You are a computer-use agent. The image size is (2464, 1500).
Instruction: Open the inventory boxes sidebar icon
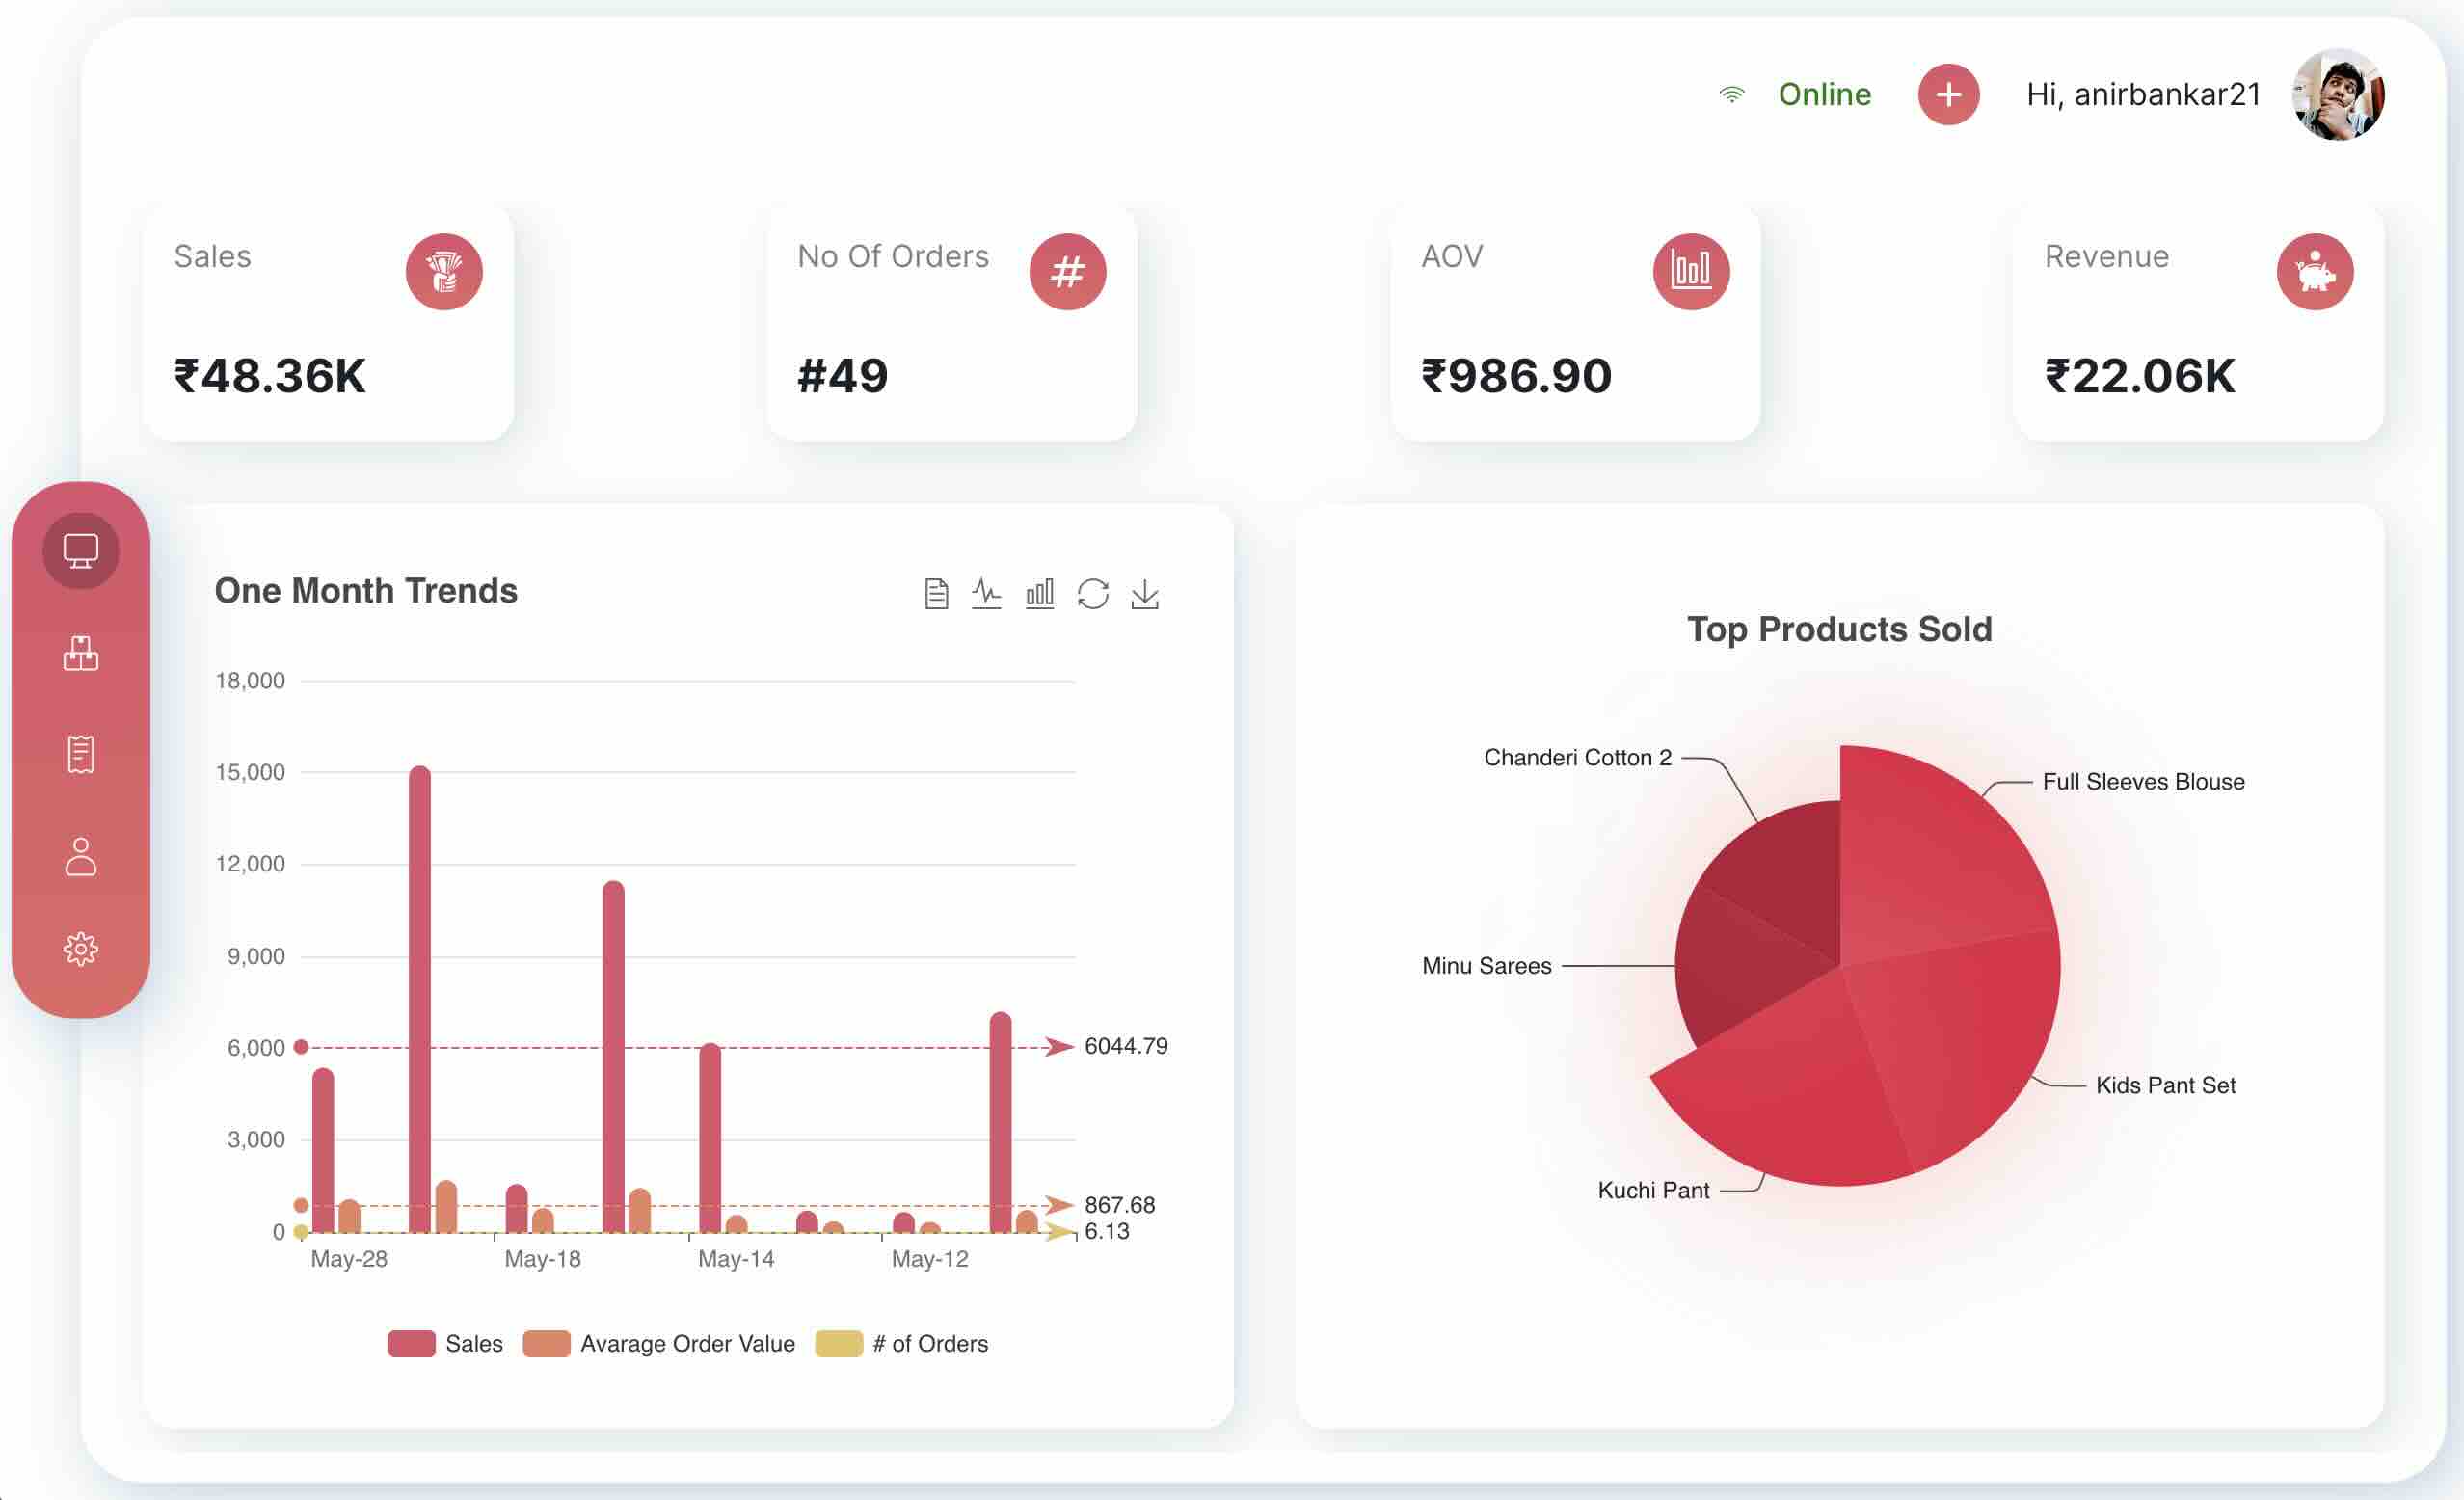(81, 654)
